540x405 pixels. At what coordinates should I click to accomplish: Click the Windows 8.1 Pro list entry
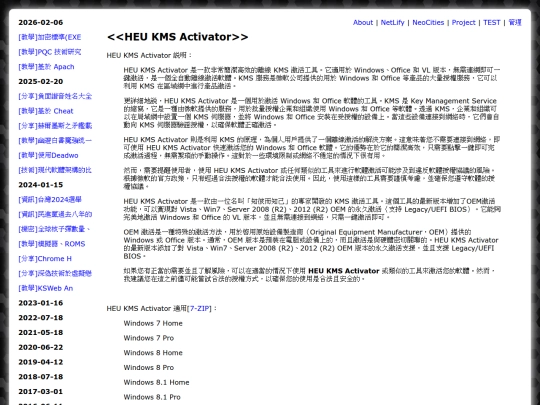152,397
